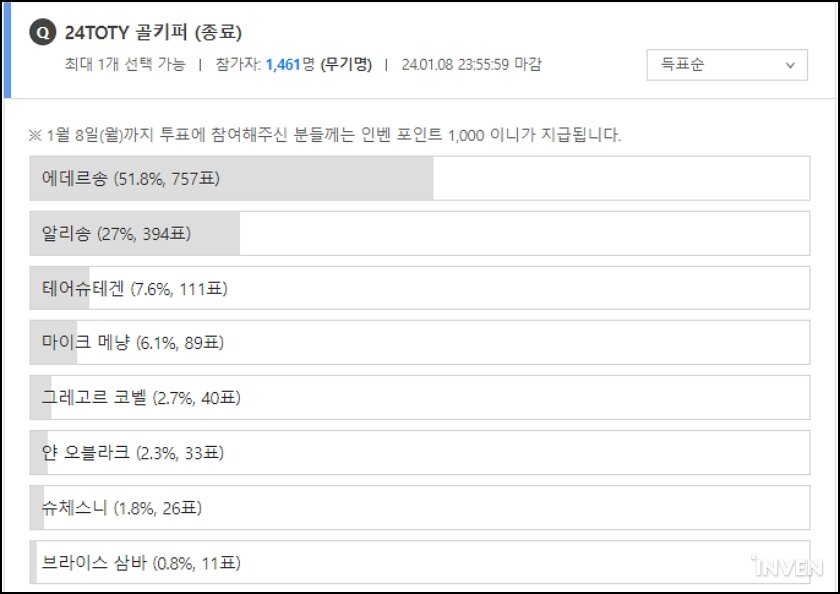Click the empty white area of the 브라이스 삼바 bar

(x=520, y=563)
